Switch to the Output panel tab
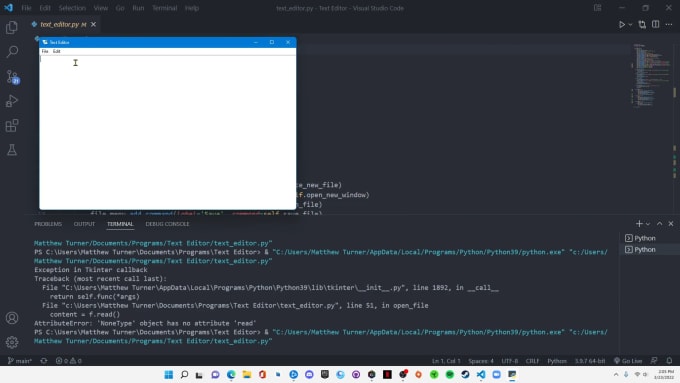Viewport: 680px width, 383px height. pyautogui.click(x=84, y=224)
